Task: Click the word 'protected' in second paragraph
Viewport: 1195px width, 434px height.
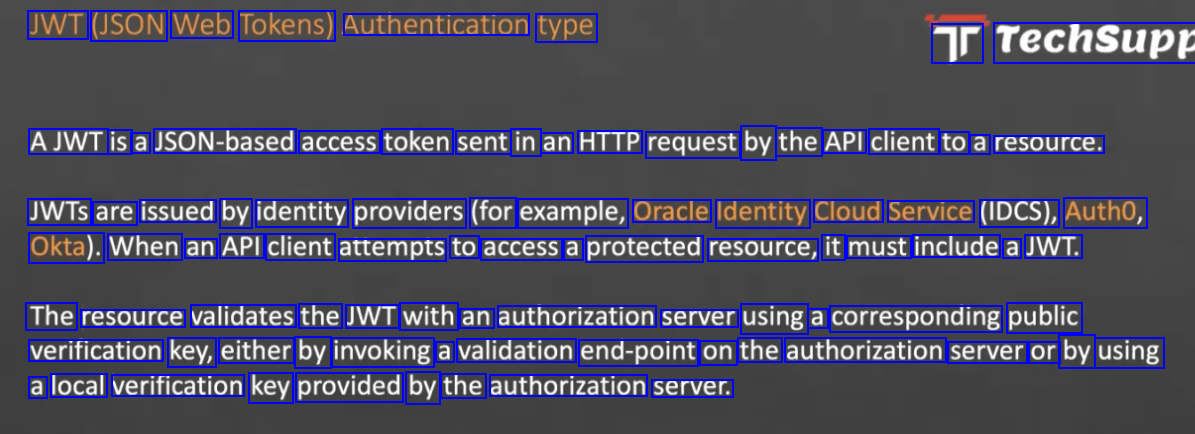Action: (x=644, y=247)
